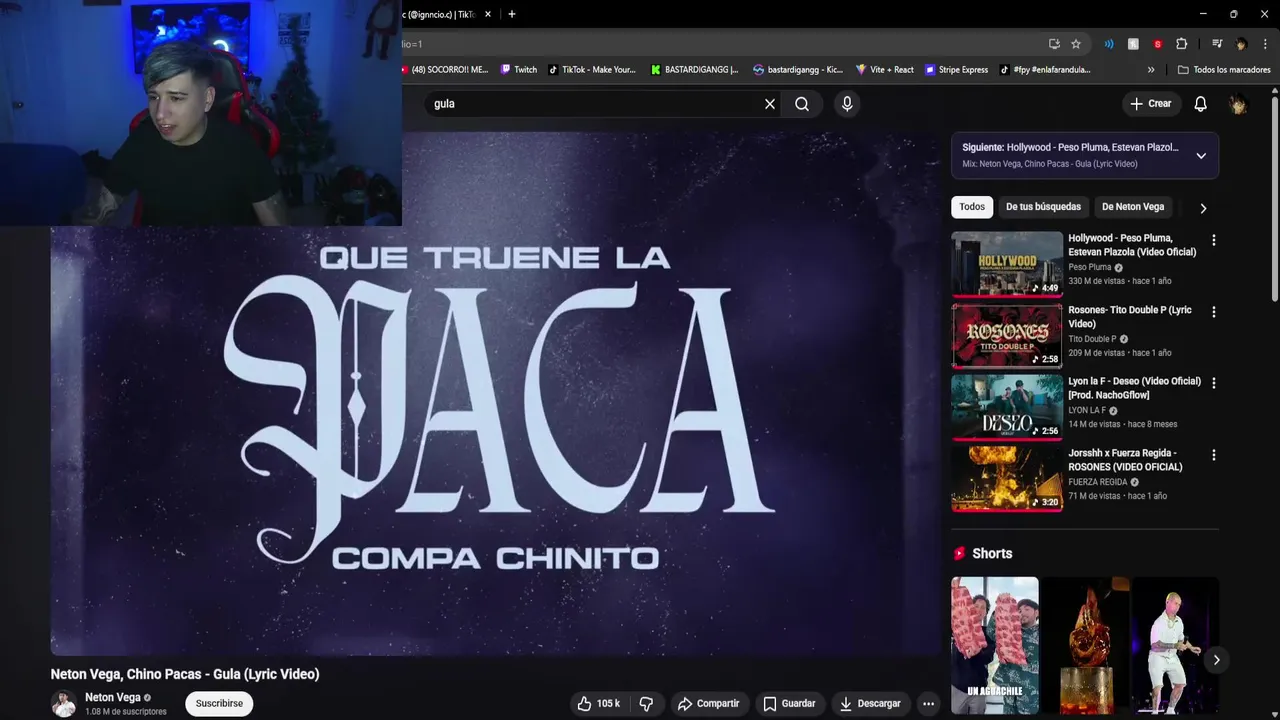Open the Twitch bookmark
Image resolution: width=1280 pixels, height=720 pixels.
[x=519, y=70]
